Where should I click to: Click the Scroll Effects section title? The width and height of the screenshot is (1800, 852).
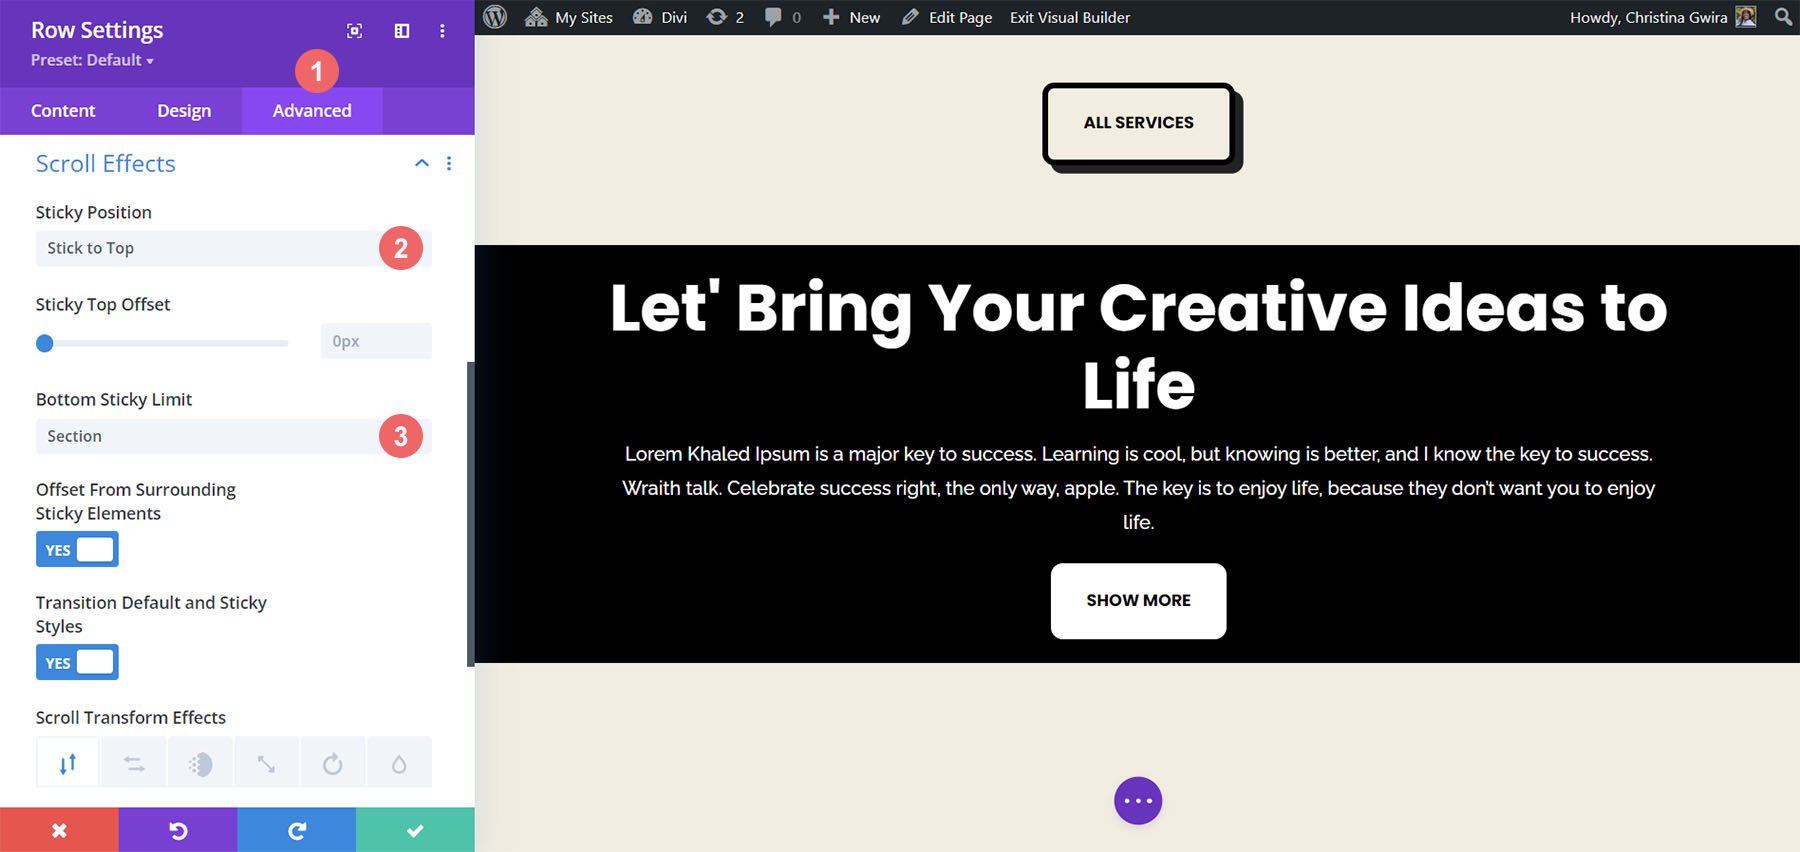tap(106, 163)
